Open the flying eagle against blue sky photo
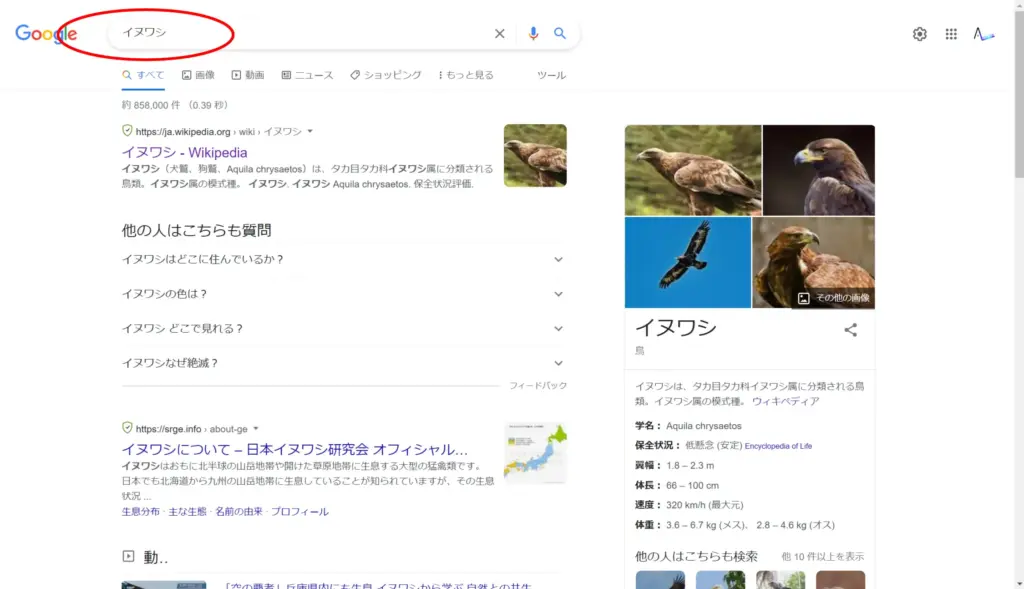This screenshot has width=1024, height=589. (x=688, y=263)
